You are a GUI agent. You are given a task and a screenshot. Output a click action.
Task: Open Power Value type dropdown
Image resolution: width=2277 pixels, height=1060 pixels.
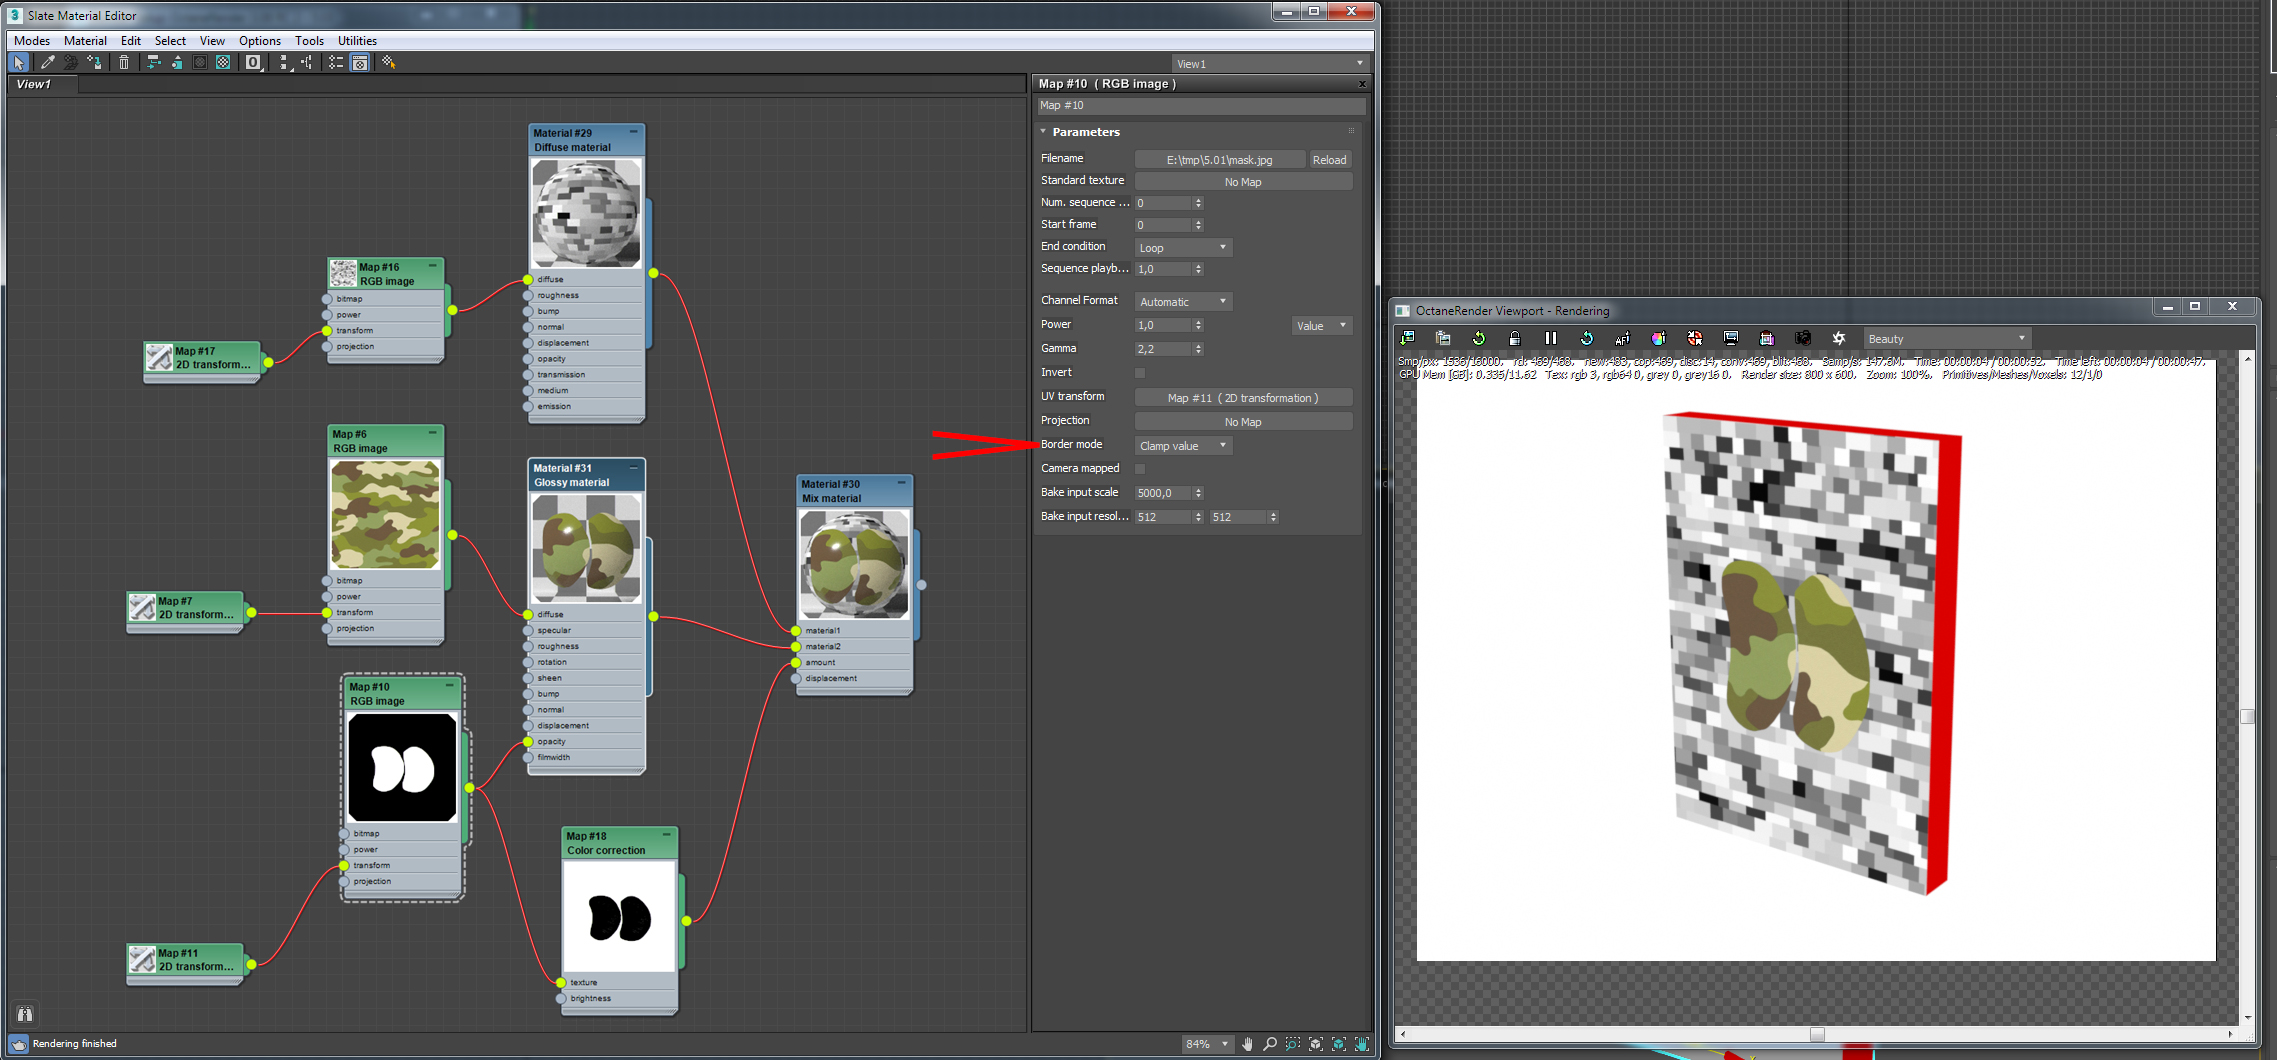click(1322, 325)
